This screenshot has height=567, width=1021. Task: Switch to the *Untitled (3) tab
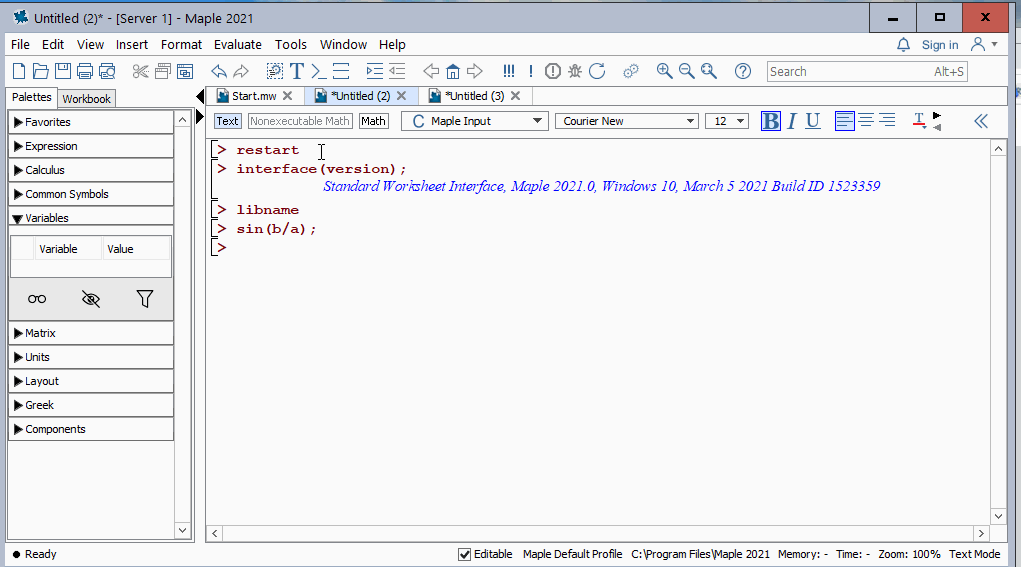coord(475,96)
